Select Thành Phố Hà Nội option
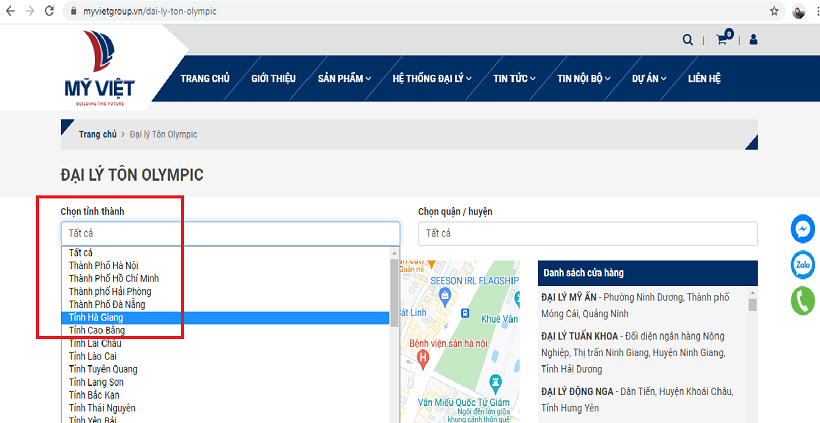 (x=226, y=266)
